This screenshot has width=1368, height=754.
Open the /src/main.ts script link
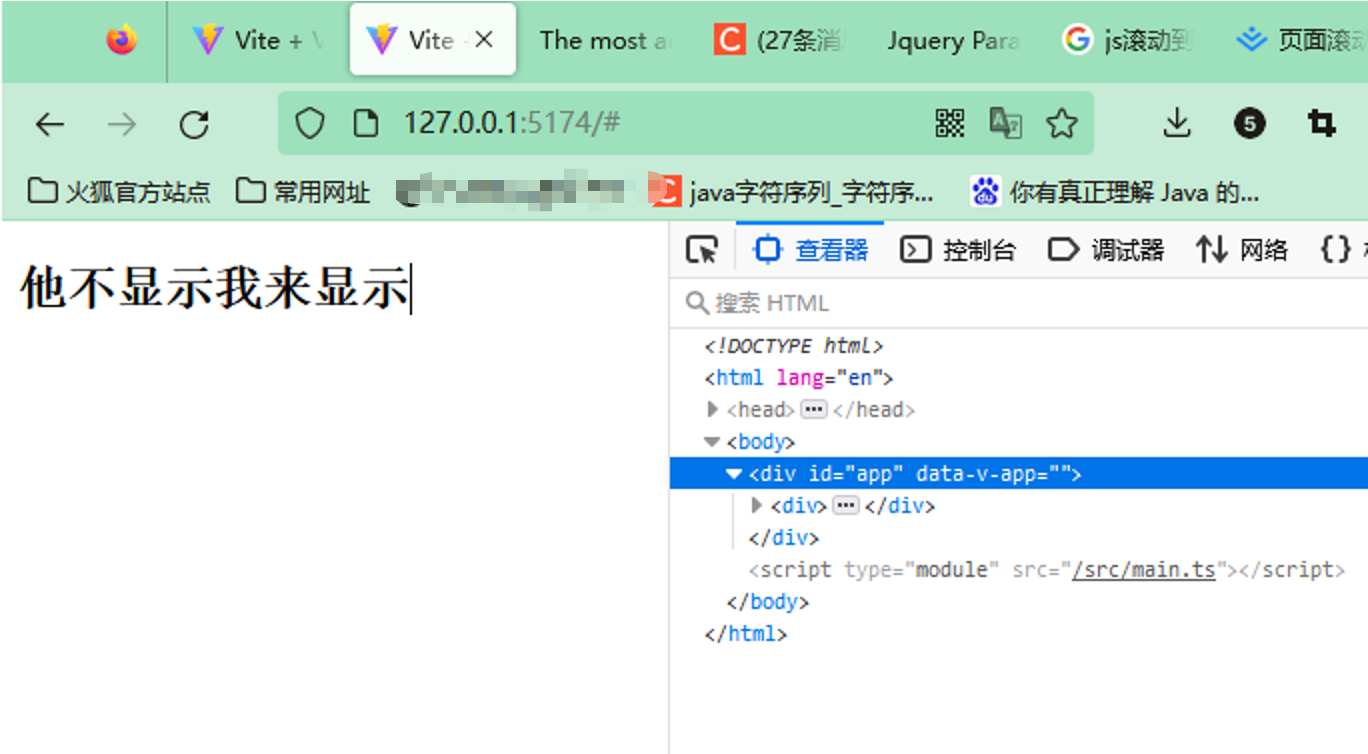1143,570
